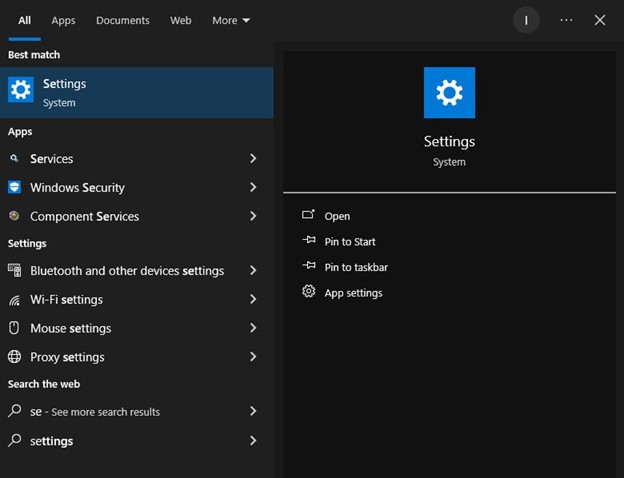The height and width of the screenshot is (478, 624).
Task: Switch to the Web search tab
Action: tap(181, 20)
